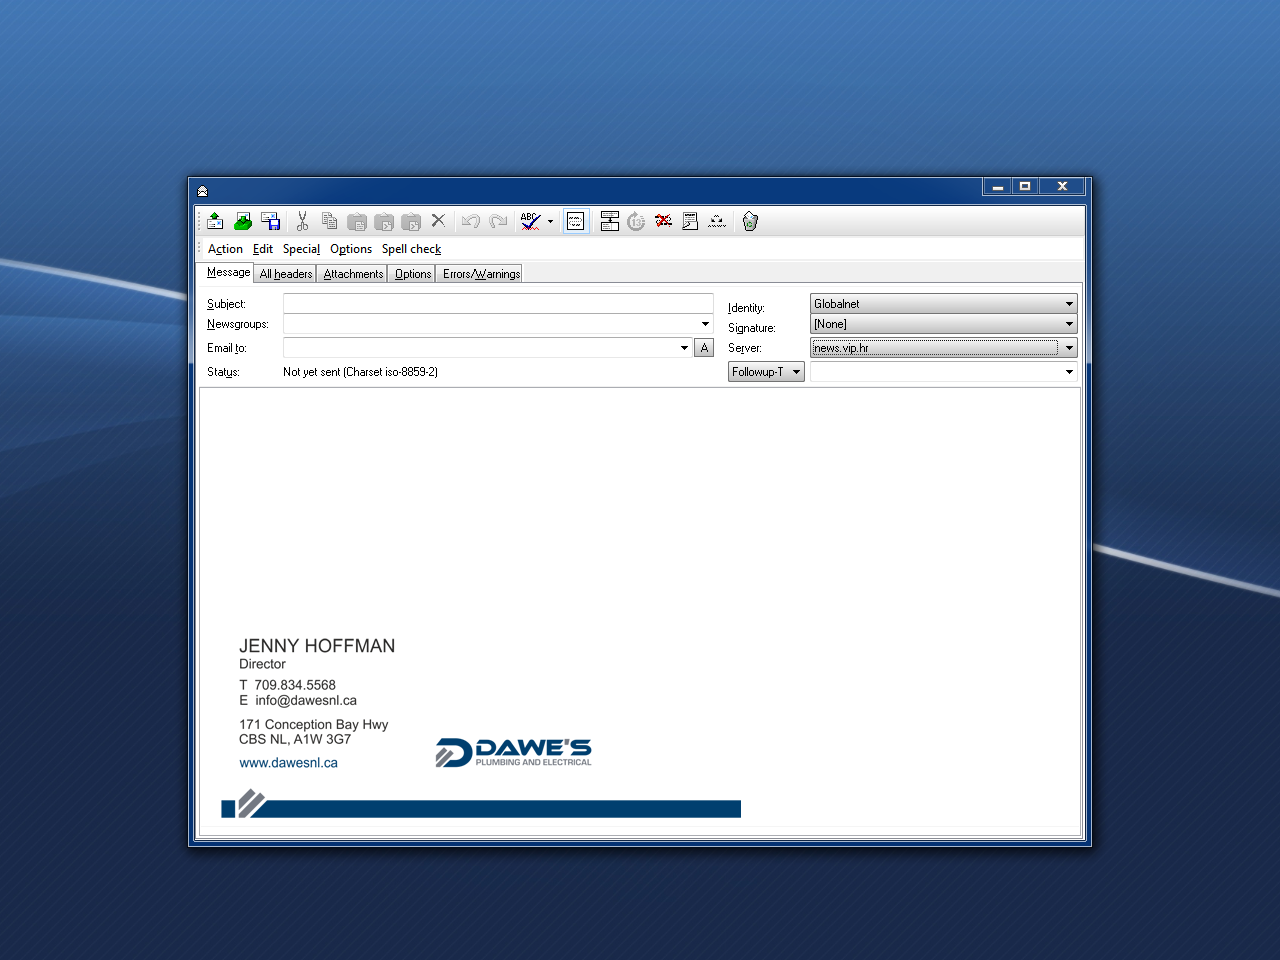Image resolution: width=1280 pixels, height=960 pixels.
Task: Click the www.dawesnl.ca link in signature
Action: click(x=288, y=763)
